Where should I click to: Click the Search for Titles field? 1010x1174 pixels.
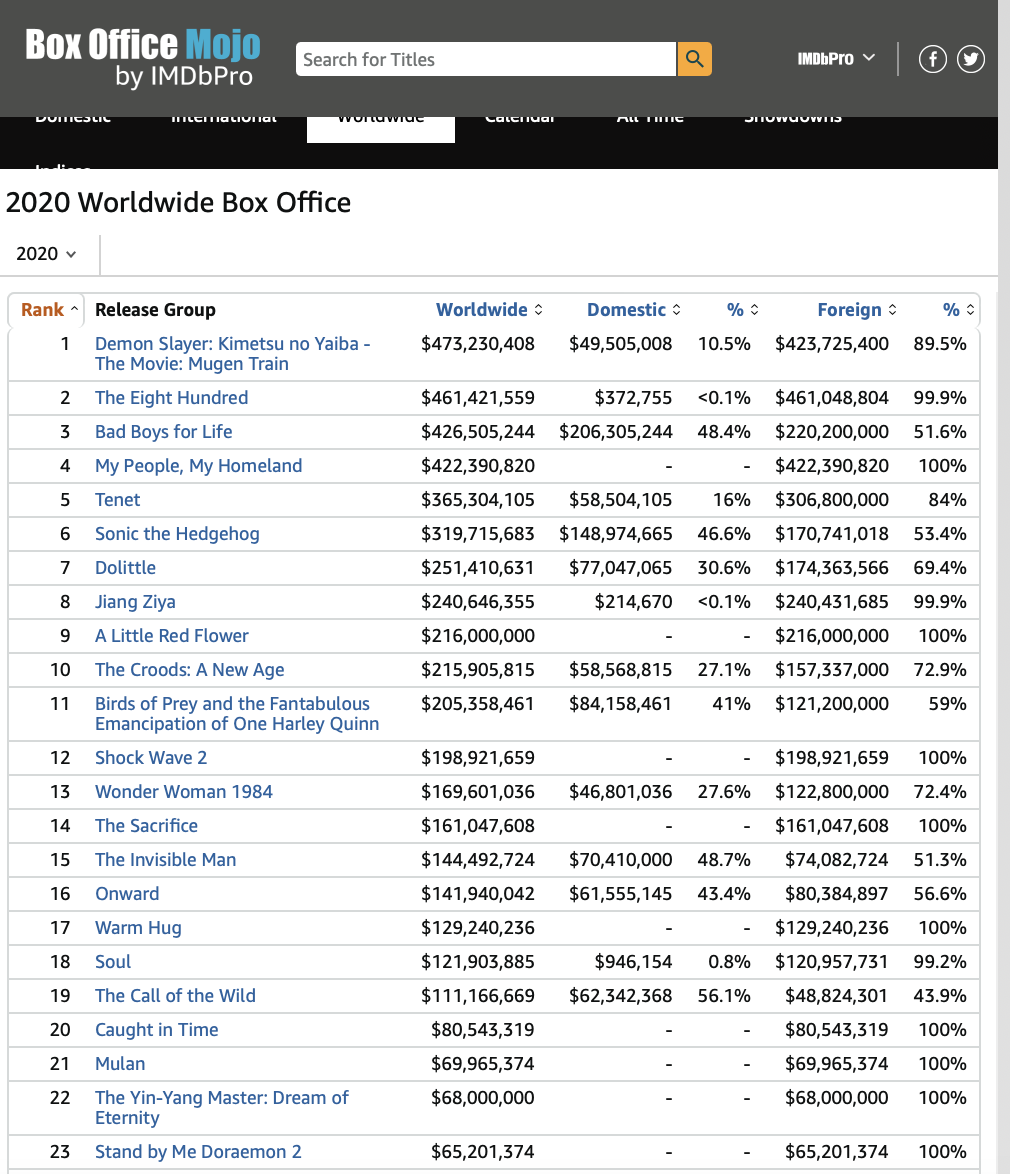485,59
